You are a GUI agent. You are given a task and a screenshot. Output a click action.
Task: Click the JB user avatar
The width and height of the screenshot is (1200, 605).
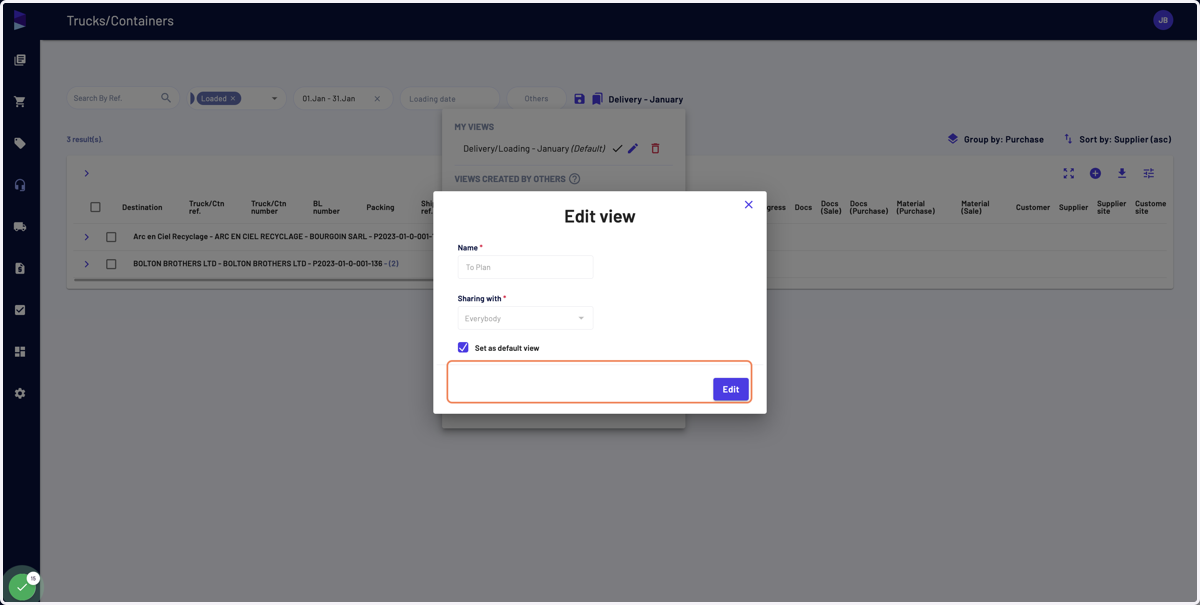1163,20
